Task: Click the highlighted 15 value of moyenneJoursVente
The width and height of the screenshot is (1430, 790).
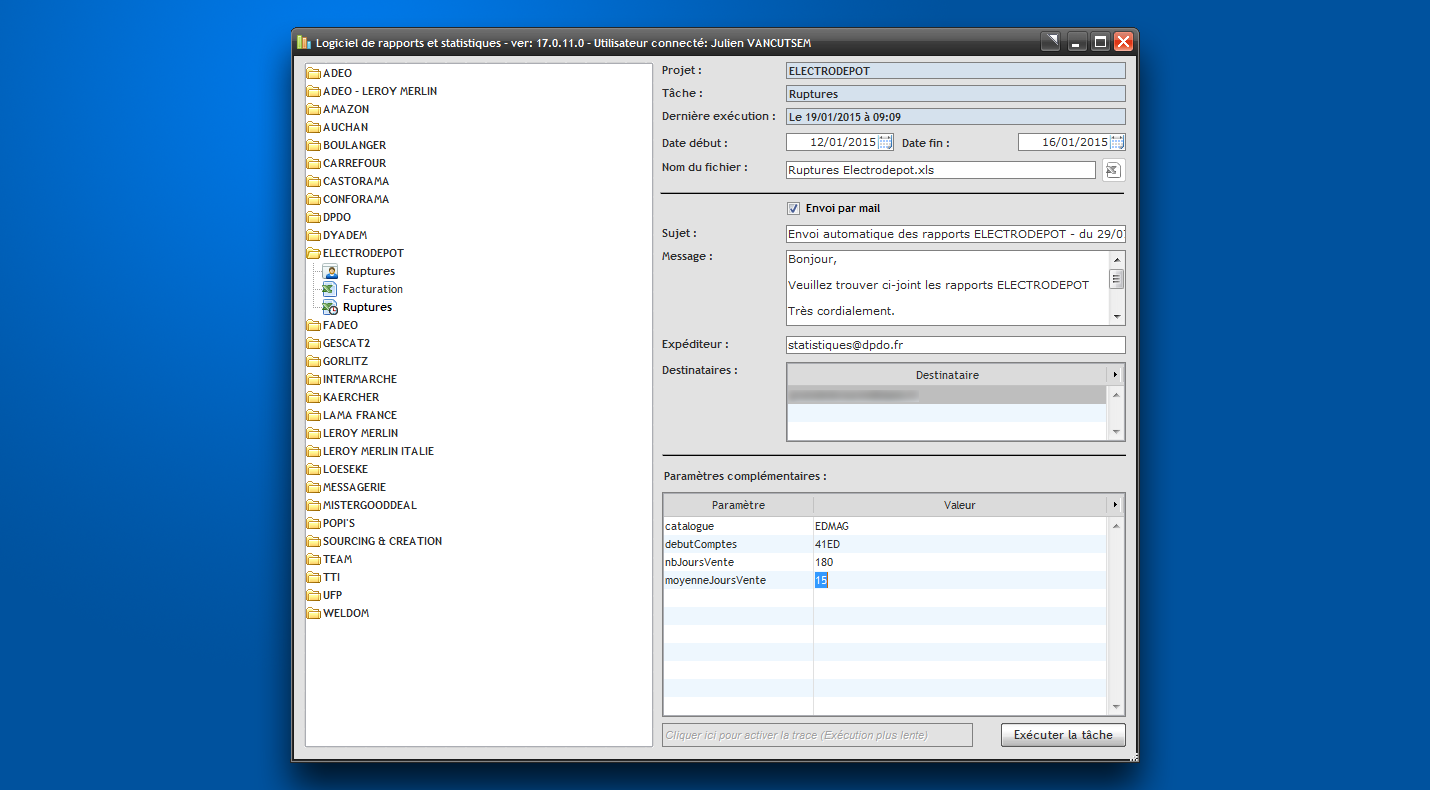Action: tap(821, 580)
